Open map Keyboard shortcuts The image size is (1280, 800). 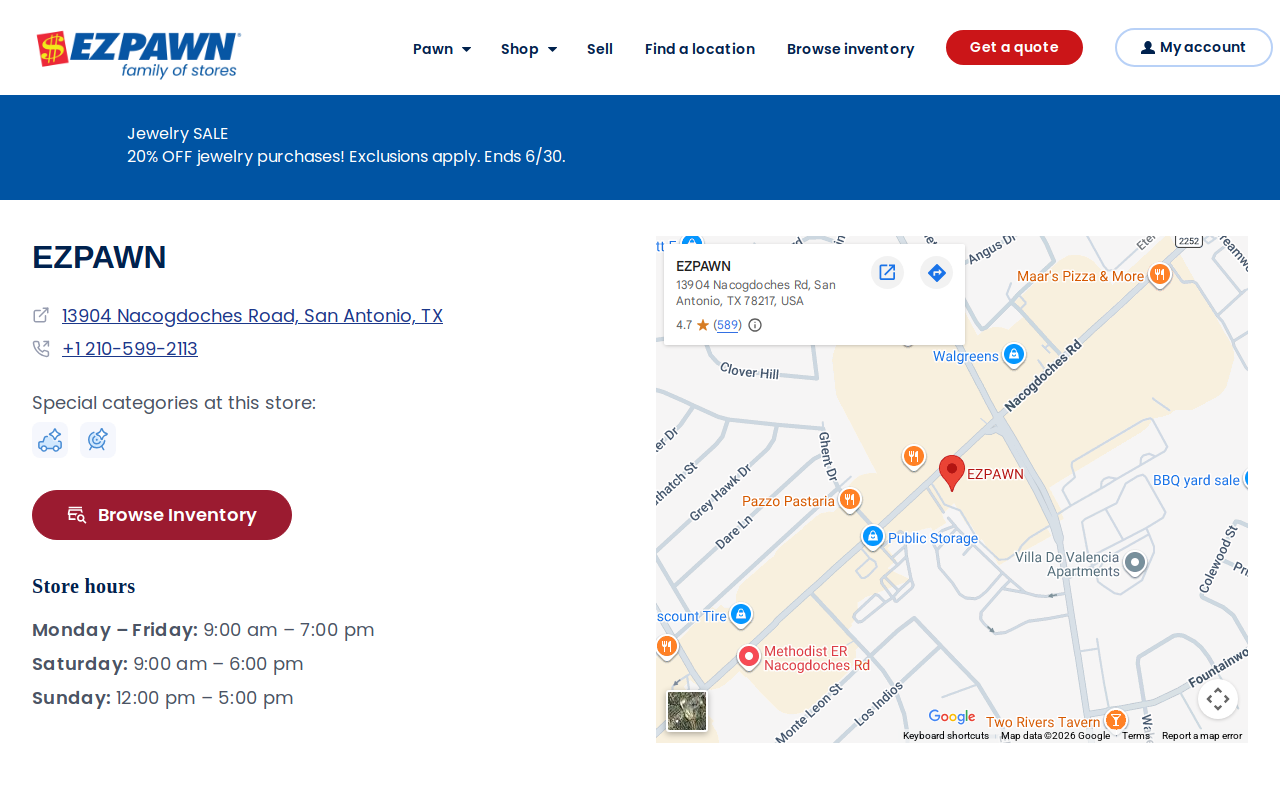click(x=946, y=736)
